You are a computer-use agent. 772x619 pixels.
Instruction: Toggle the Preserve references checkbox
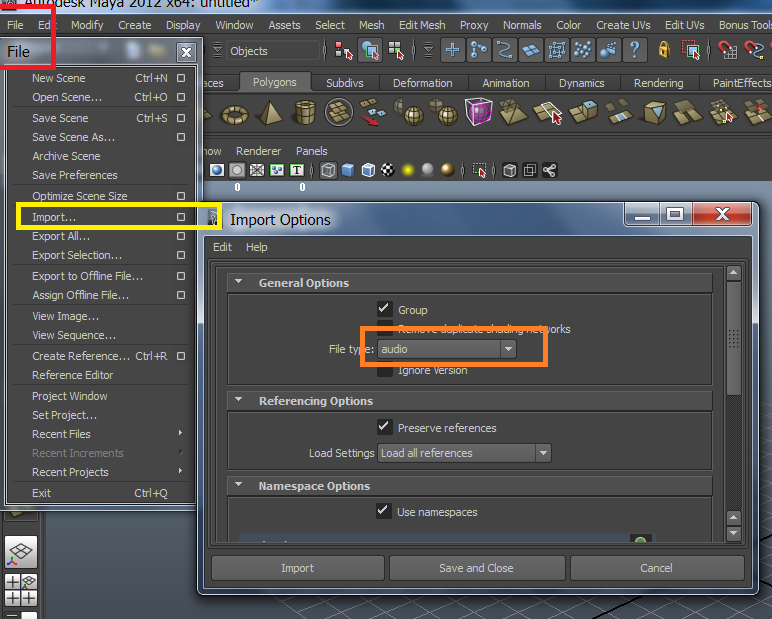(385, 427)
